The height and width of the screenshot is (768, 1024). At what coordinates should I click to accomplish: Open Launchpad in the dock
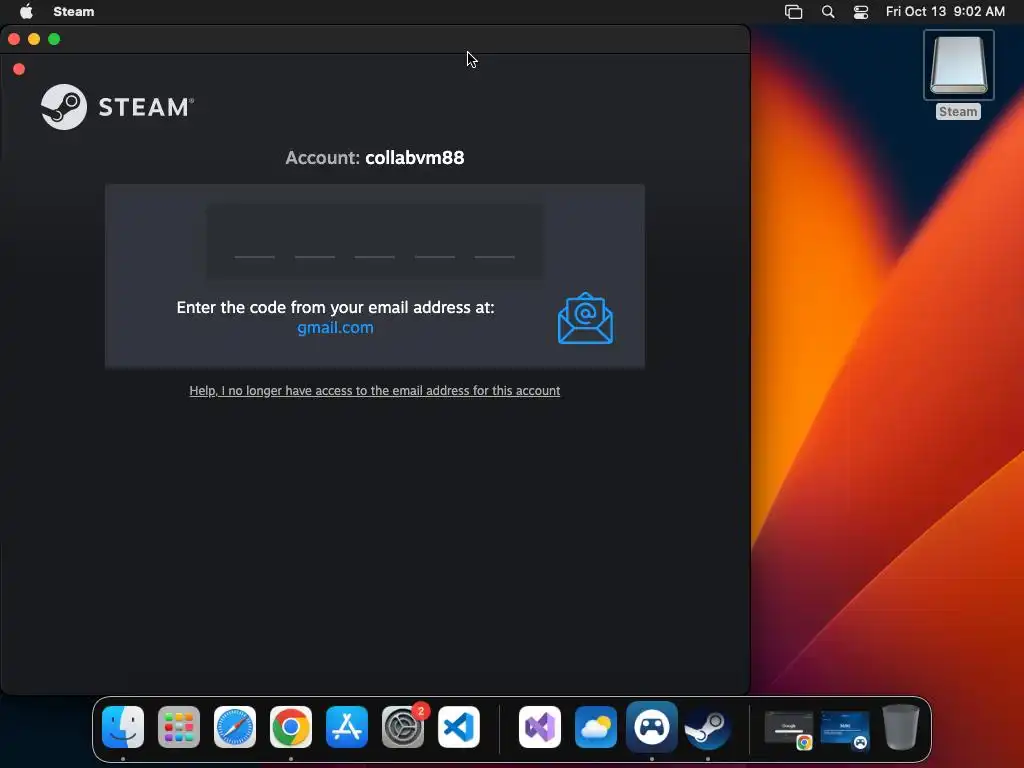(x=179, y=727)
